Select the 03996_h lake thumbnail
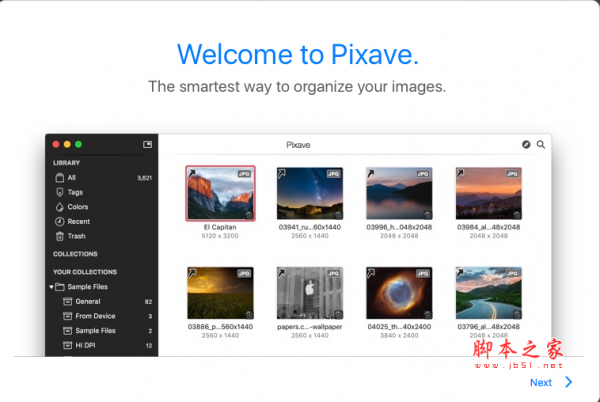Viewport: 600px width, 402px height. (x=399, y=193)
